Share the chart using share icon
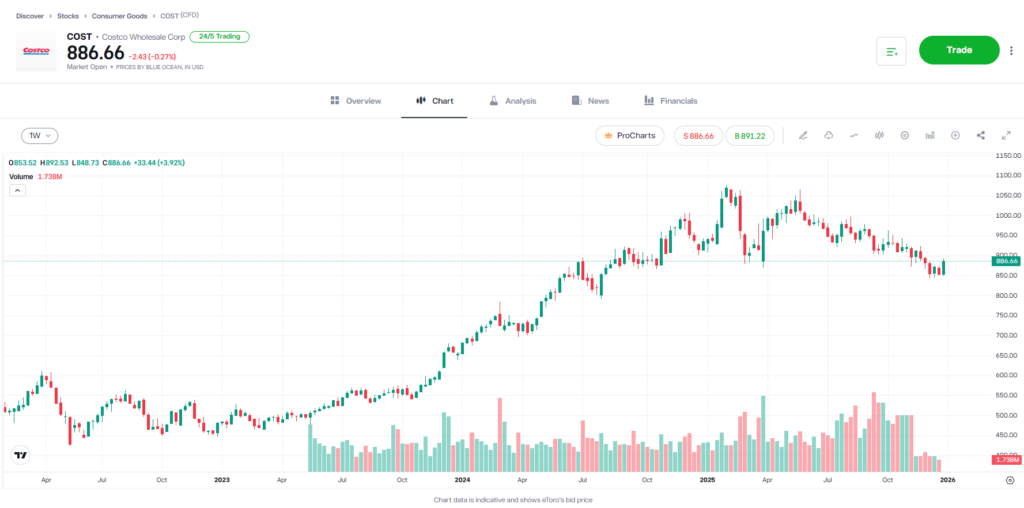 980,135
